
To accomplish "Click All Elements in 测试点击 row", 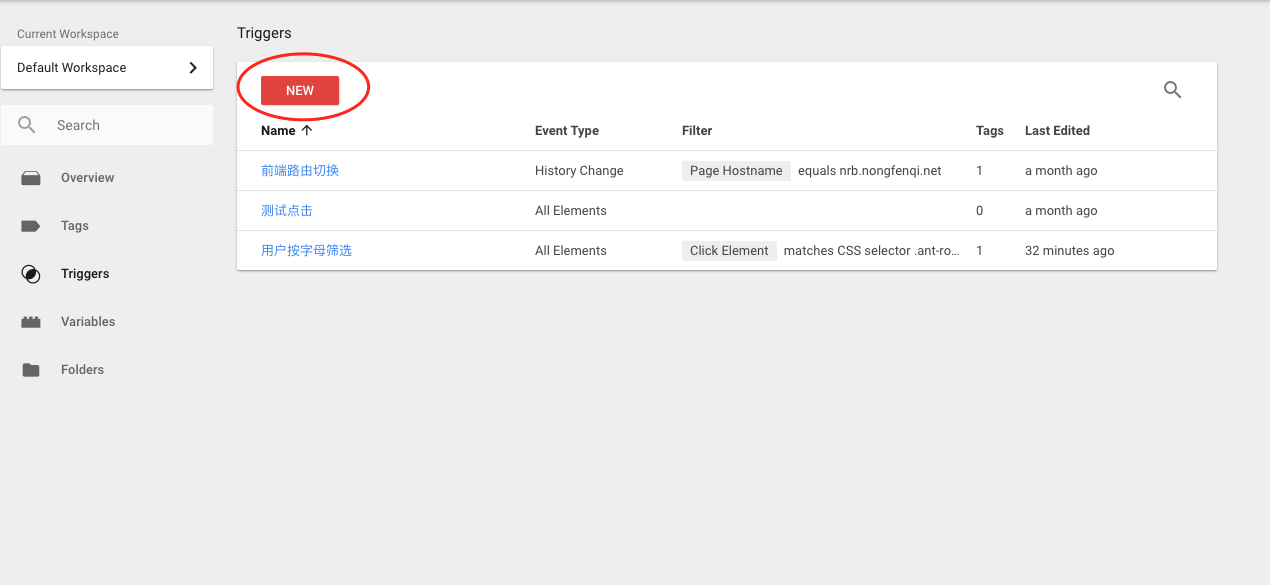I will coord(571,211).
